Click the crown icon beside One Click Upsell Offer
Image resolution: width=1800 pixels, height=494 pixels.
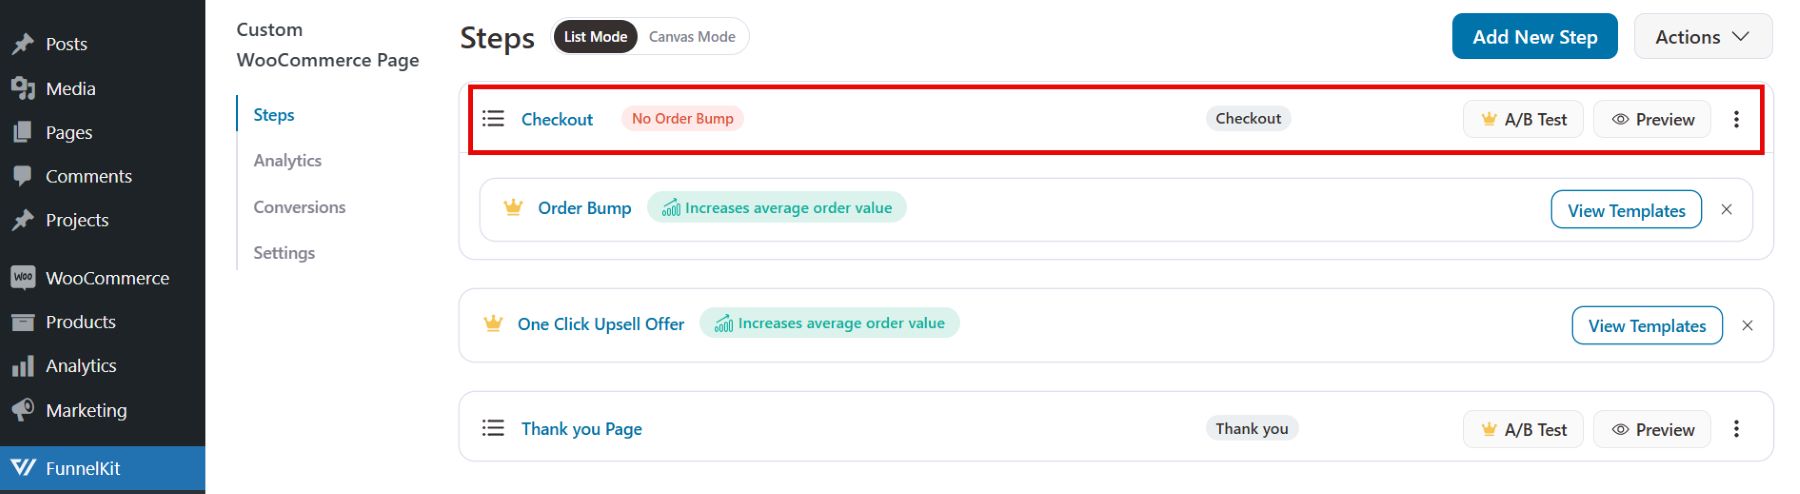click(493, 324)
